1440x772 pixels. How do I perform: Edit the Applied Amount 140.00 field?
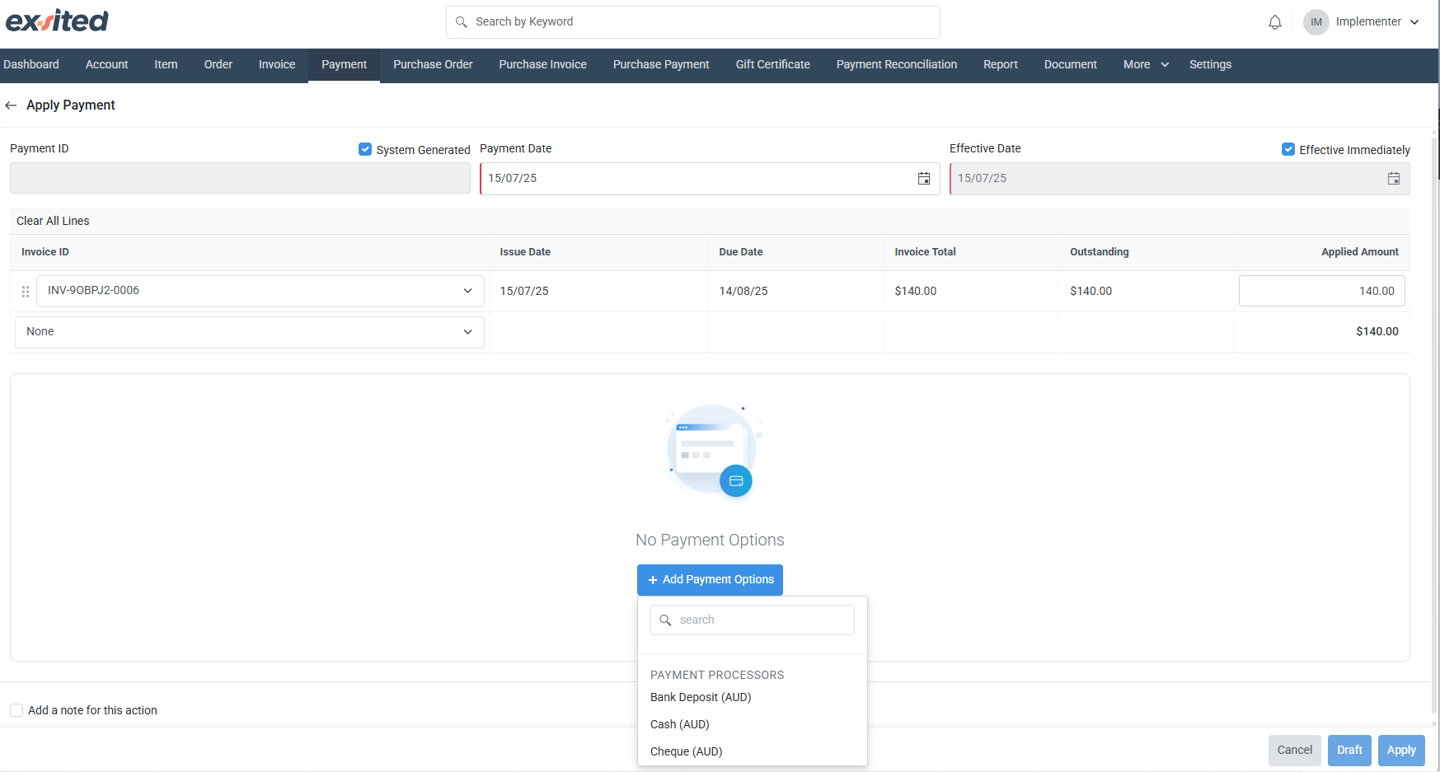coord(1322,291)
